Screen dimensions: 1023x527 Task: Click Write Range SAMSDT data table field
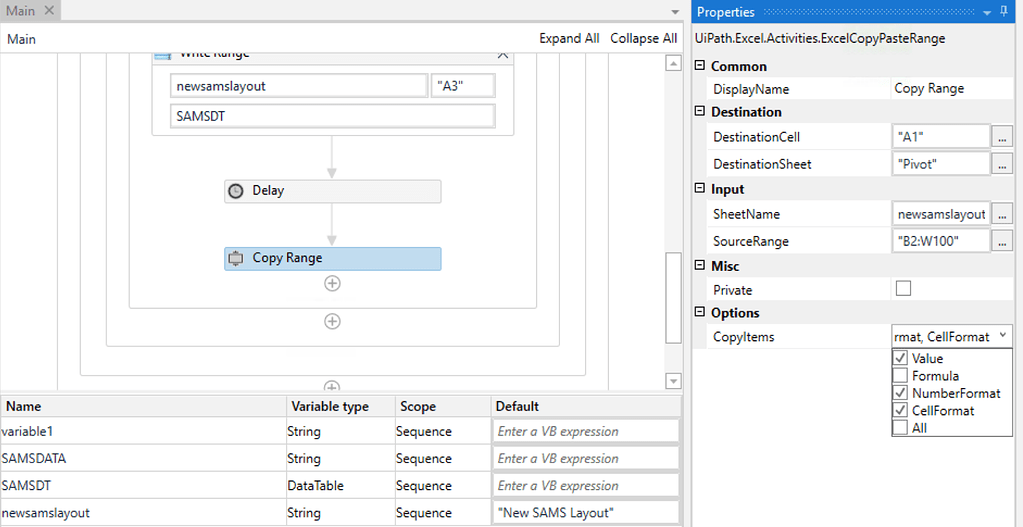click(332, 116)
